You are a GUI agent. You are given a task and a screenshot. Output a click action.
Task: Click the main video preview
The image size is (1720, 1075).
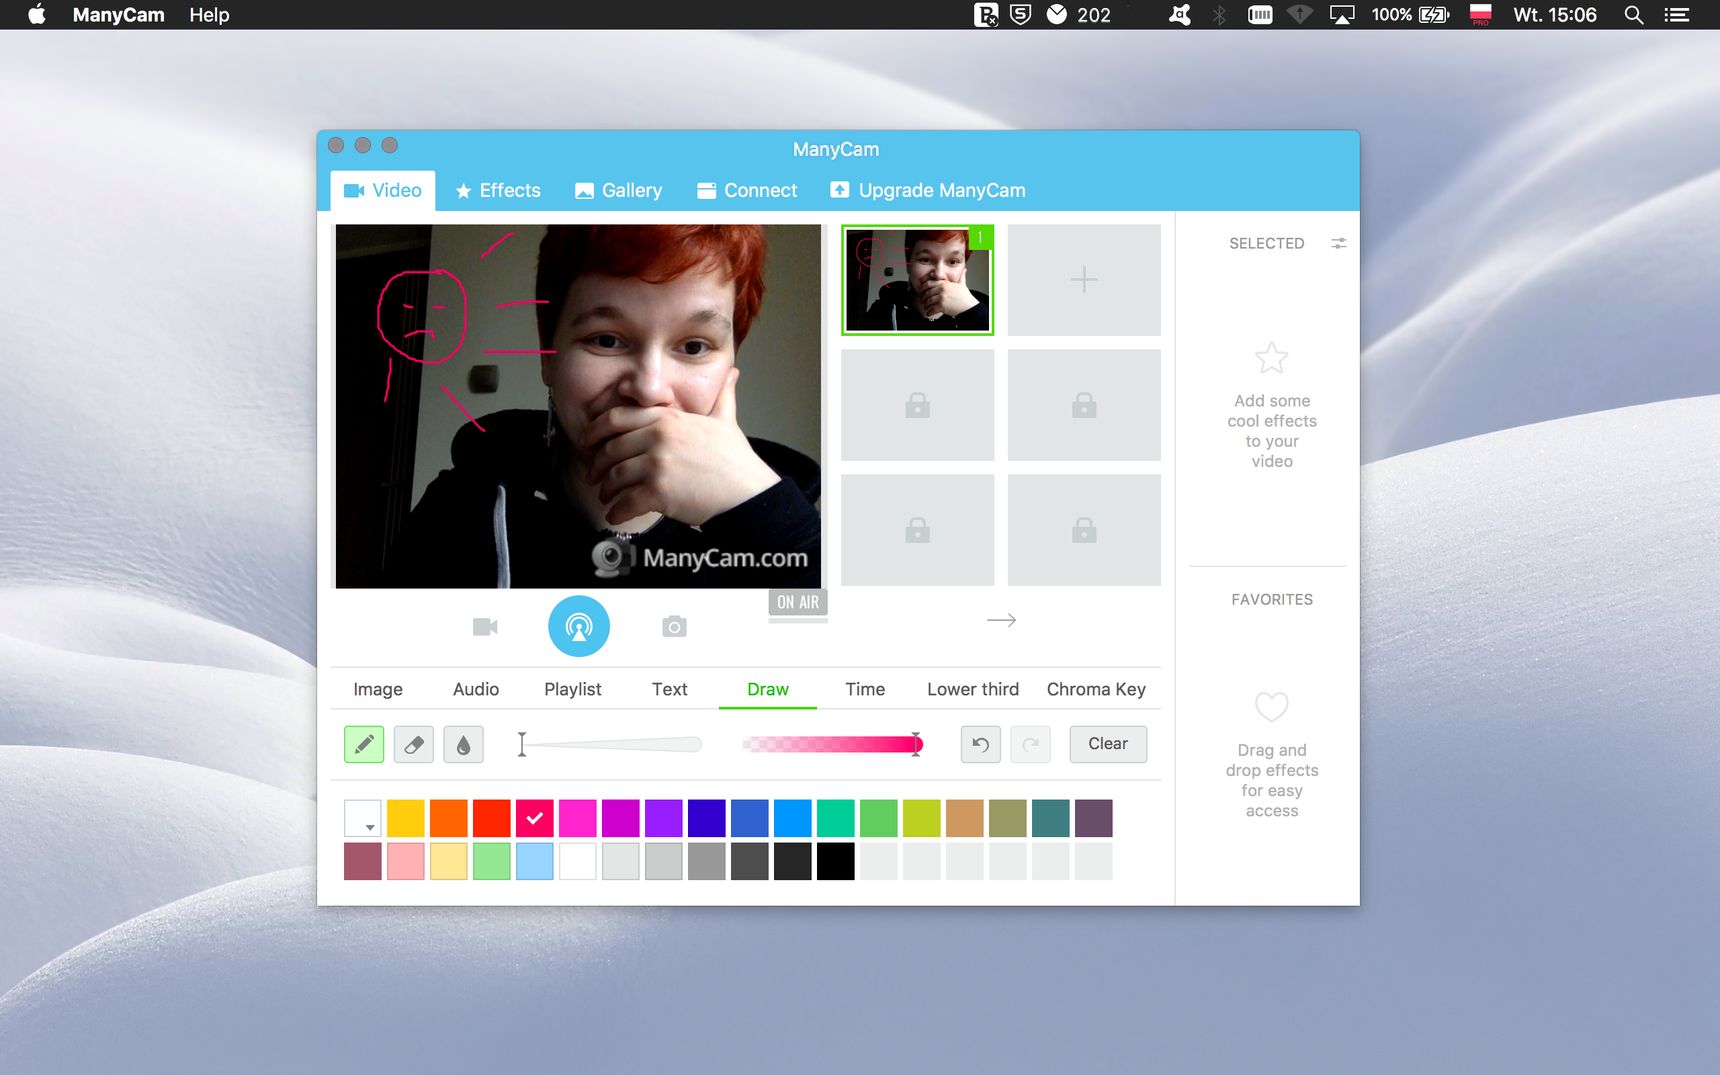(578, 406)
